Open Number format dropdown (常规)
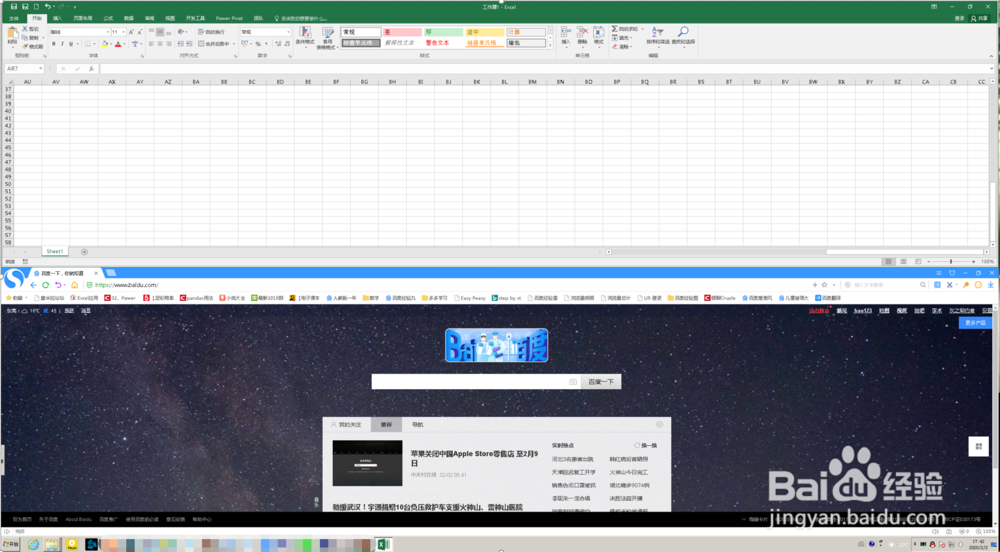1000x552 pixels. (x=288, y=32)
